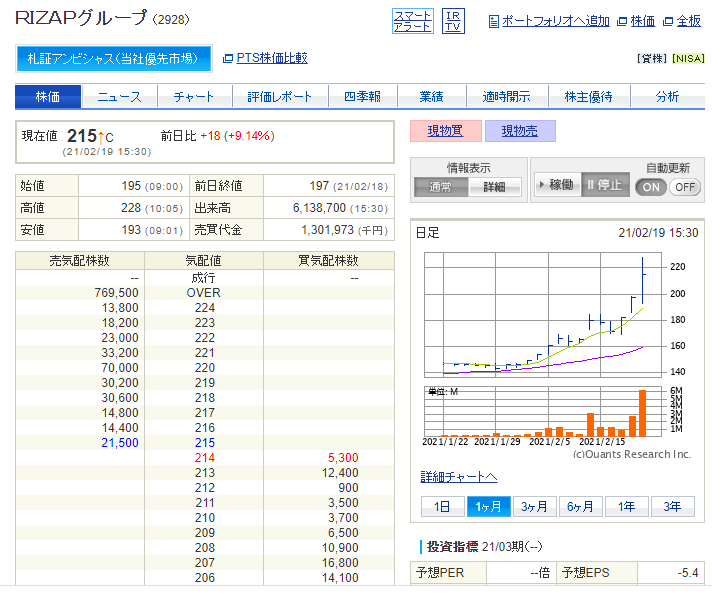Click 高値 value 228
Image resolution: width=712 pixels, height=609 pixels.
[x=131, y=208]
